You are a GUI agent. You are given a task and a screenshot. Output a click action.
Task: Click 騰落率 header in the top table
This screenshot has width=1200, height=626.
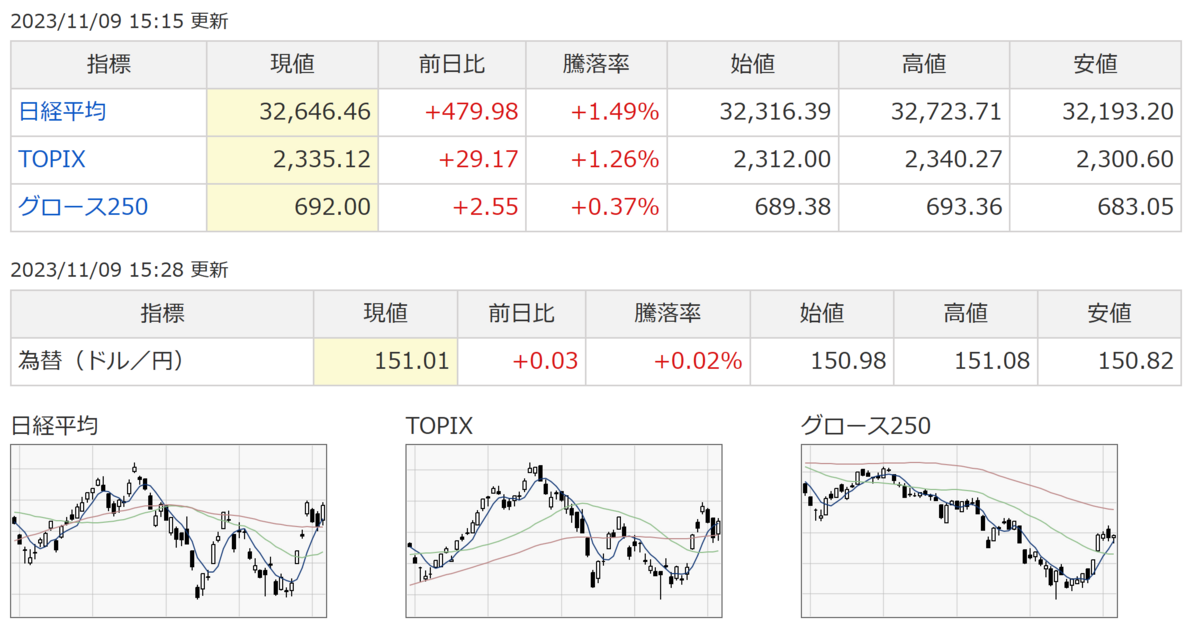click(595, 65)
